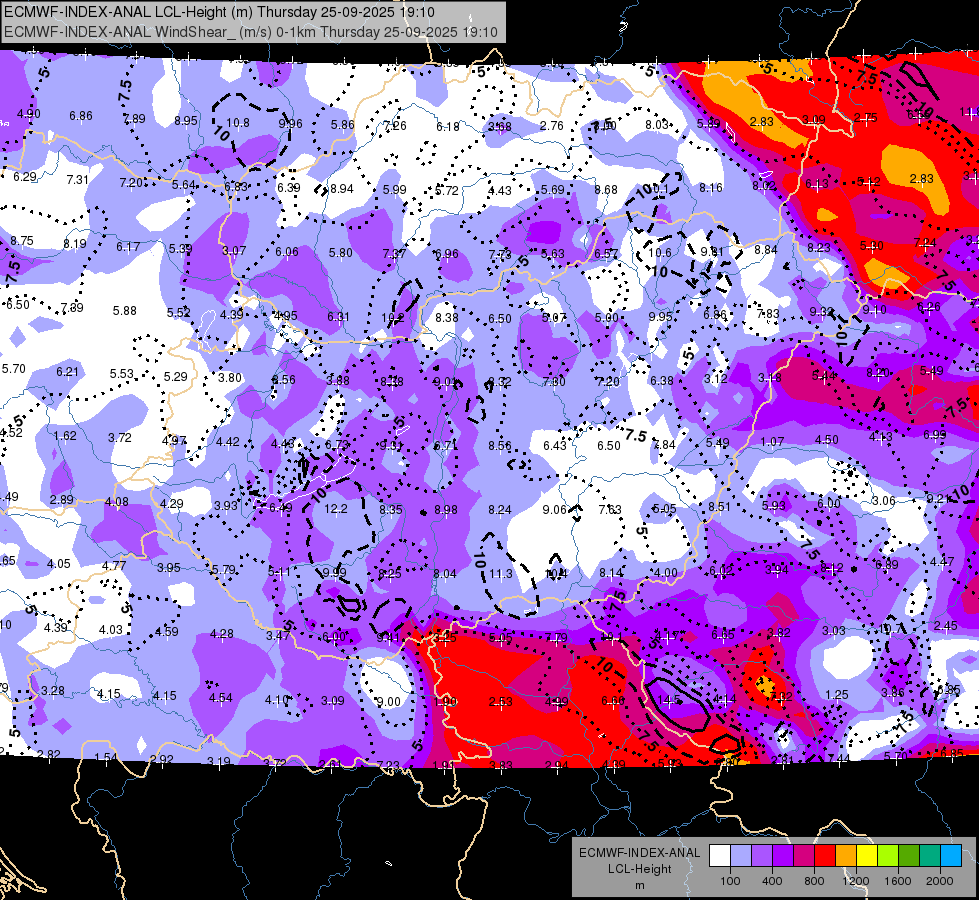Viewport: 979px width, 900px height.
Task: Click the grid value '2.75'
Action: point(865,117)
